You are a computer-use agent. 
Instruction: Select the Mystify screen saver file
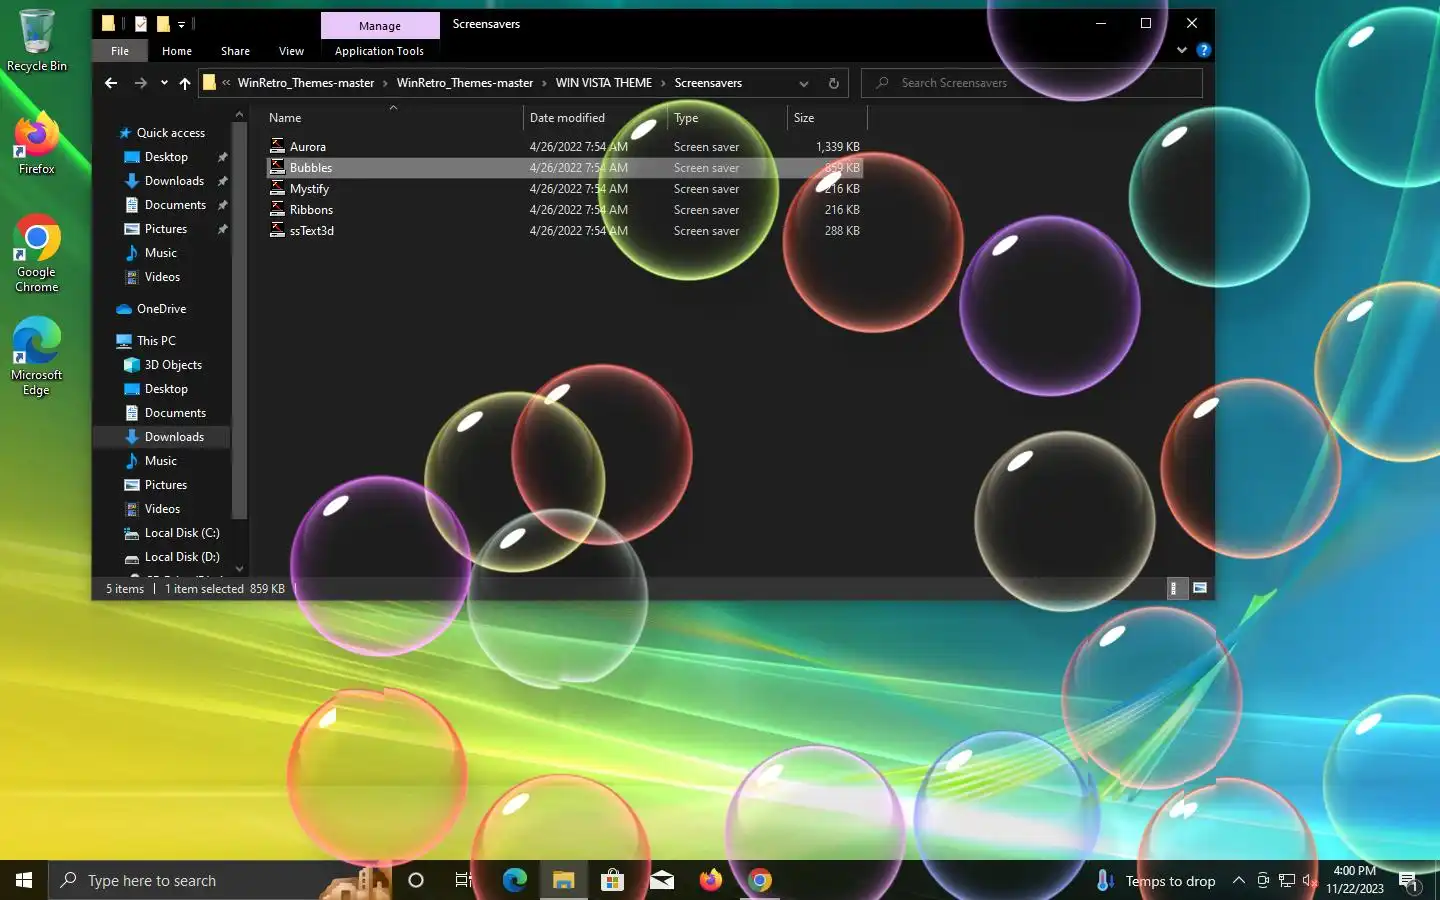564,189
